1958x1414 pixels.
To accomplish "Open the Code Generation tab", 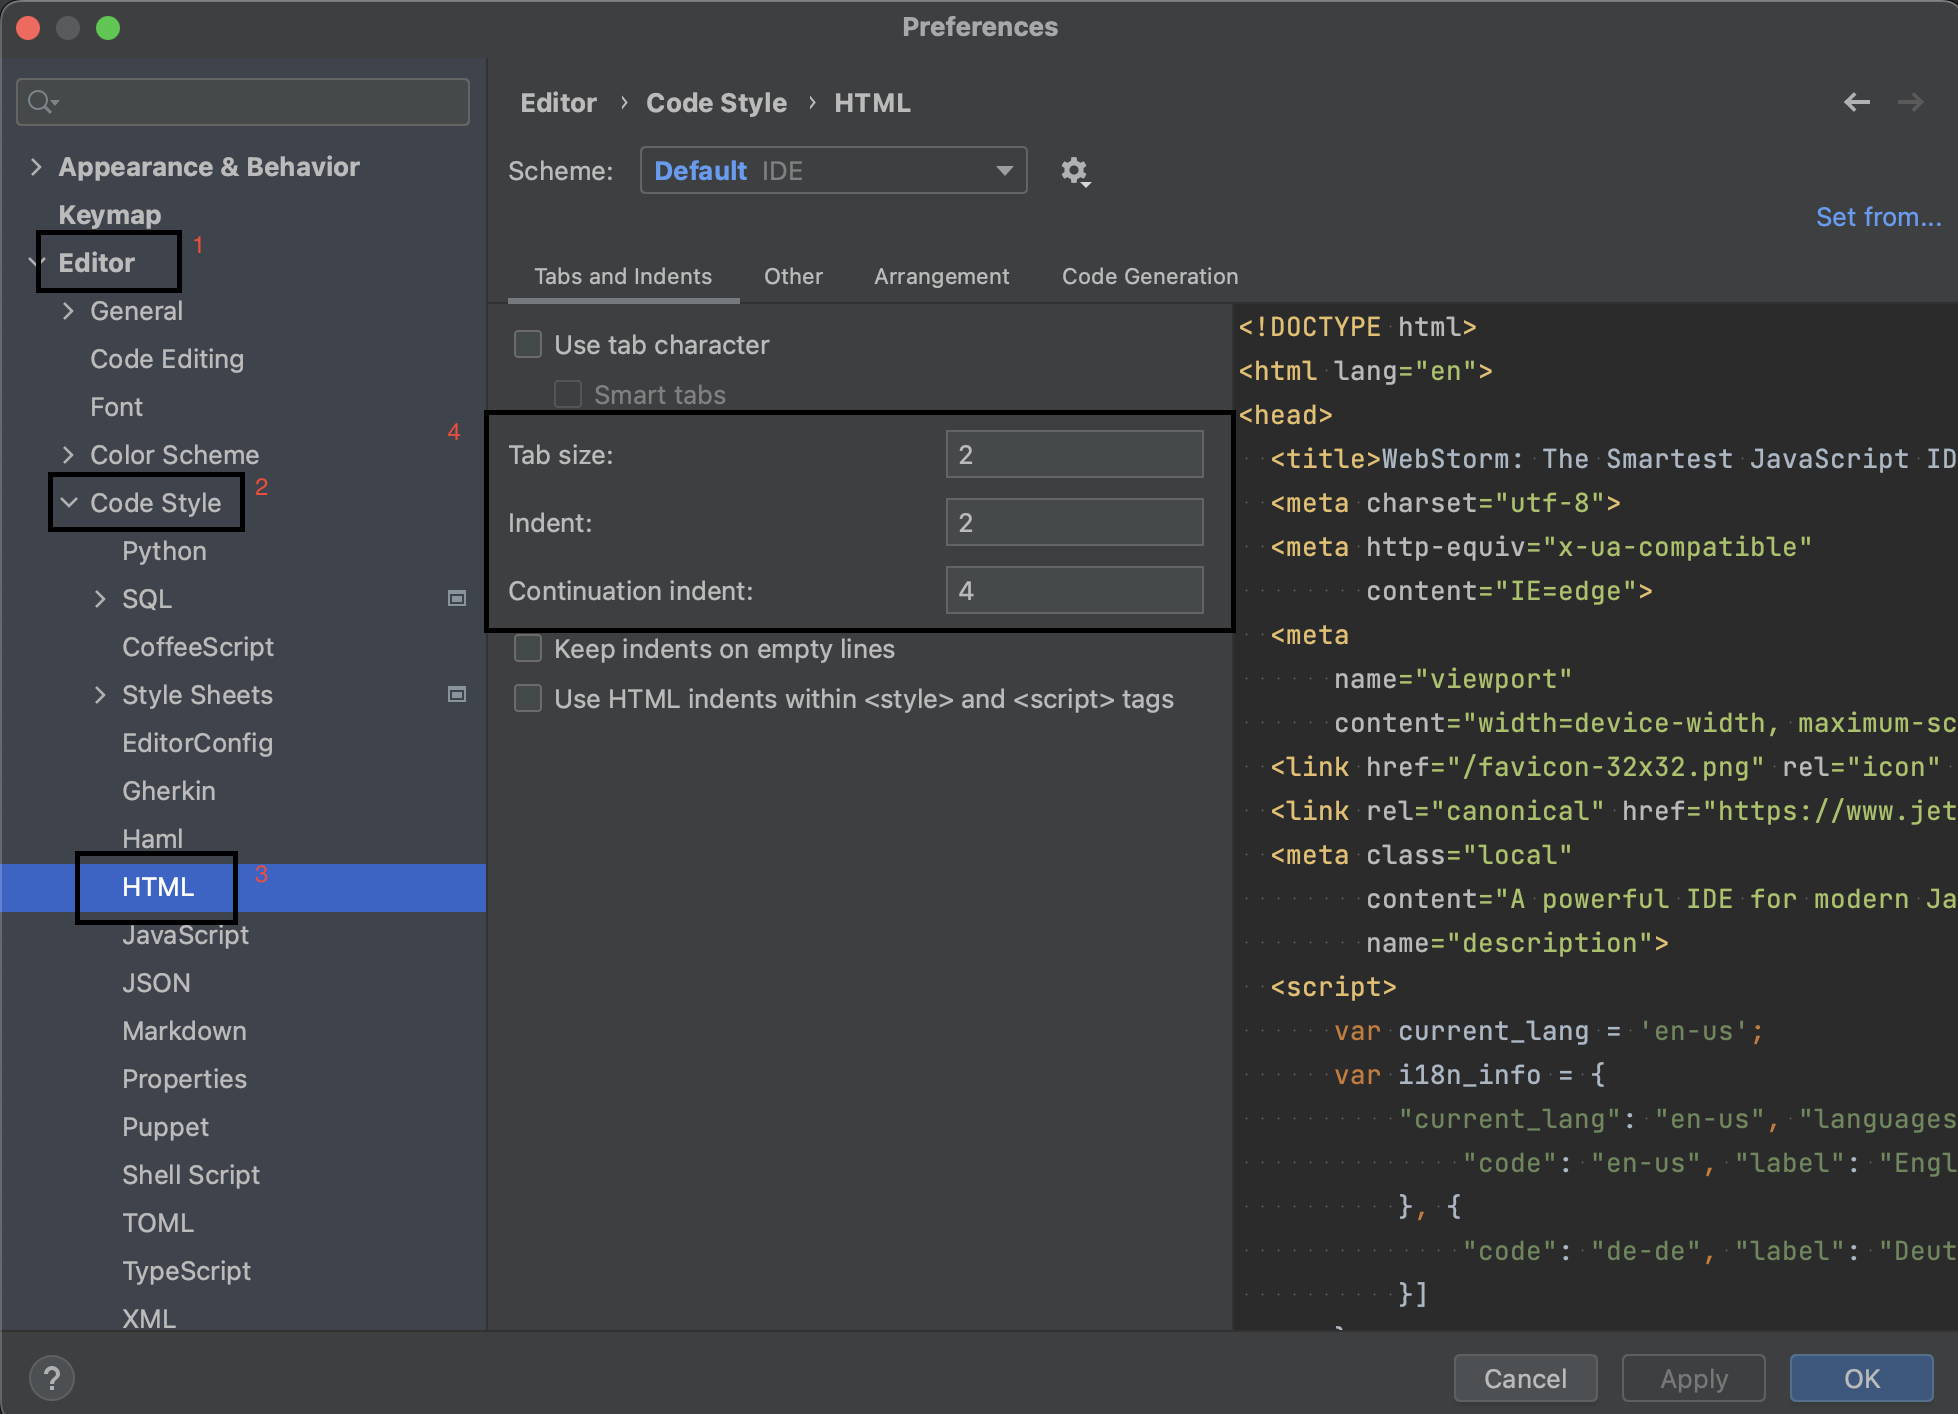I will (1149, 277).
